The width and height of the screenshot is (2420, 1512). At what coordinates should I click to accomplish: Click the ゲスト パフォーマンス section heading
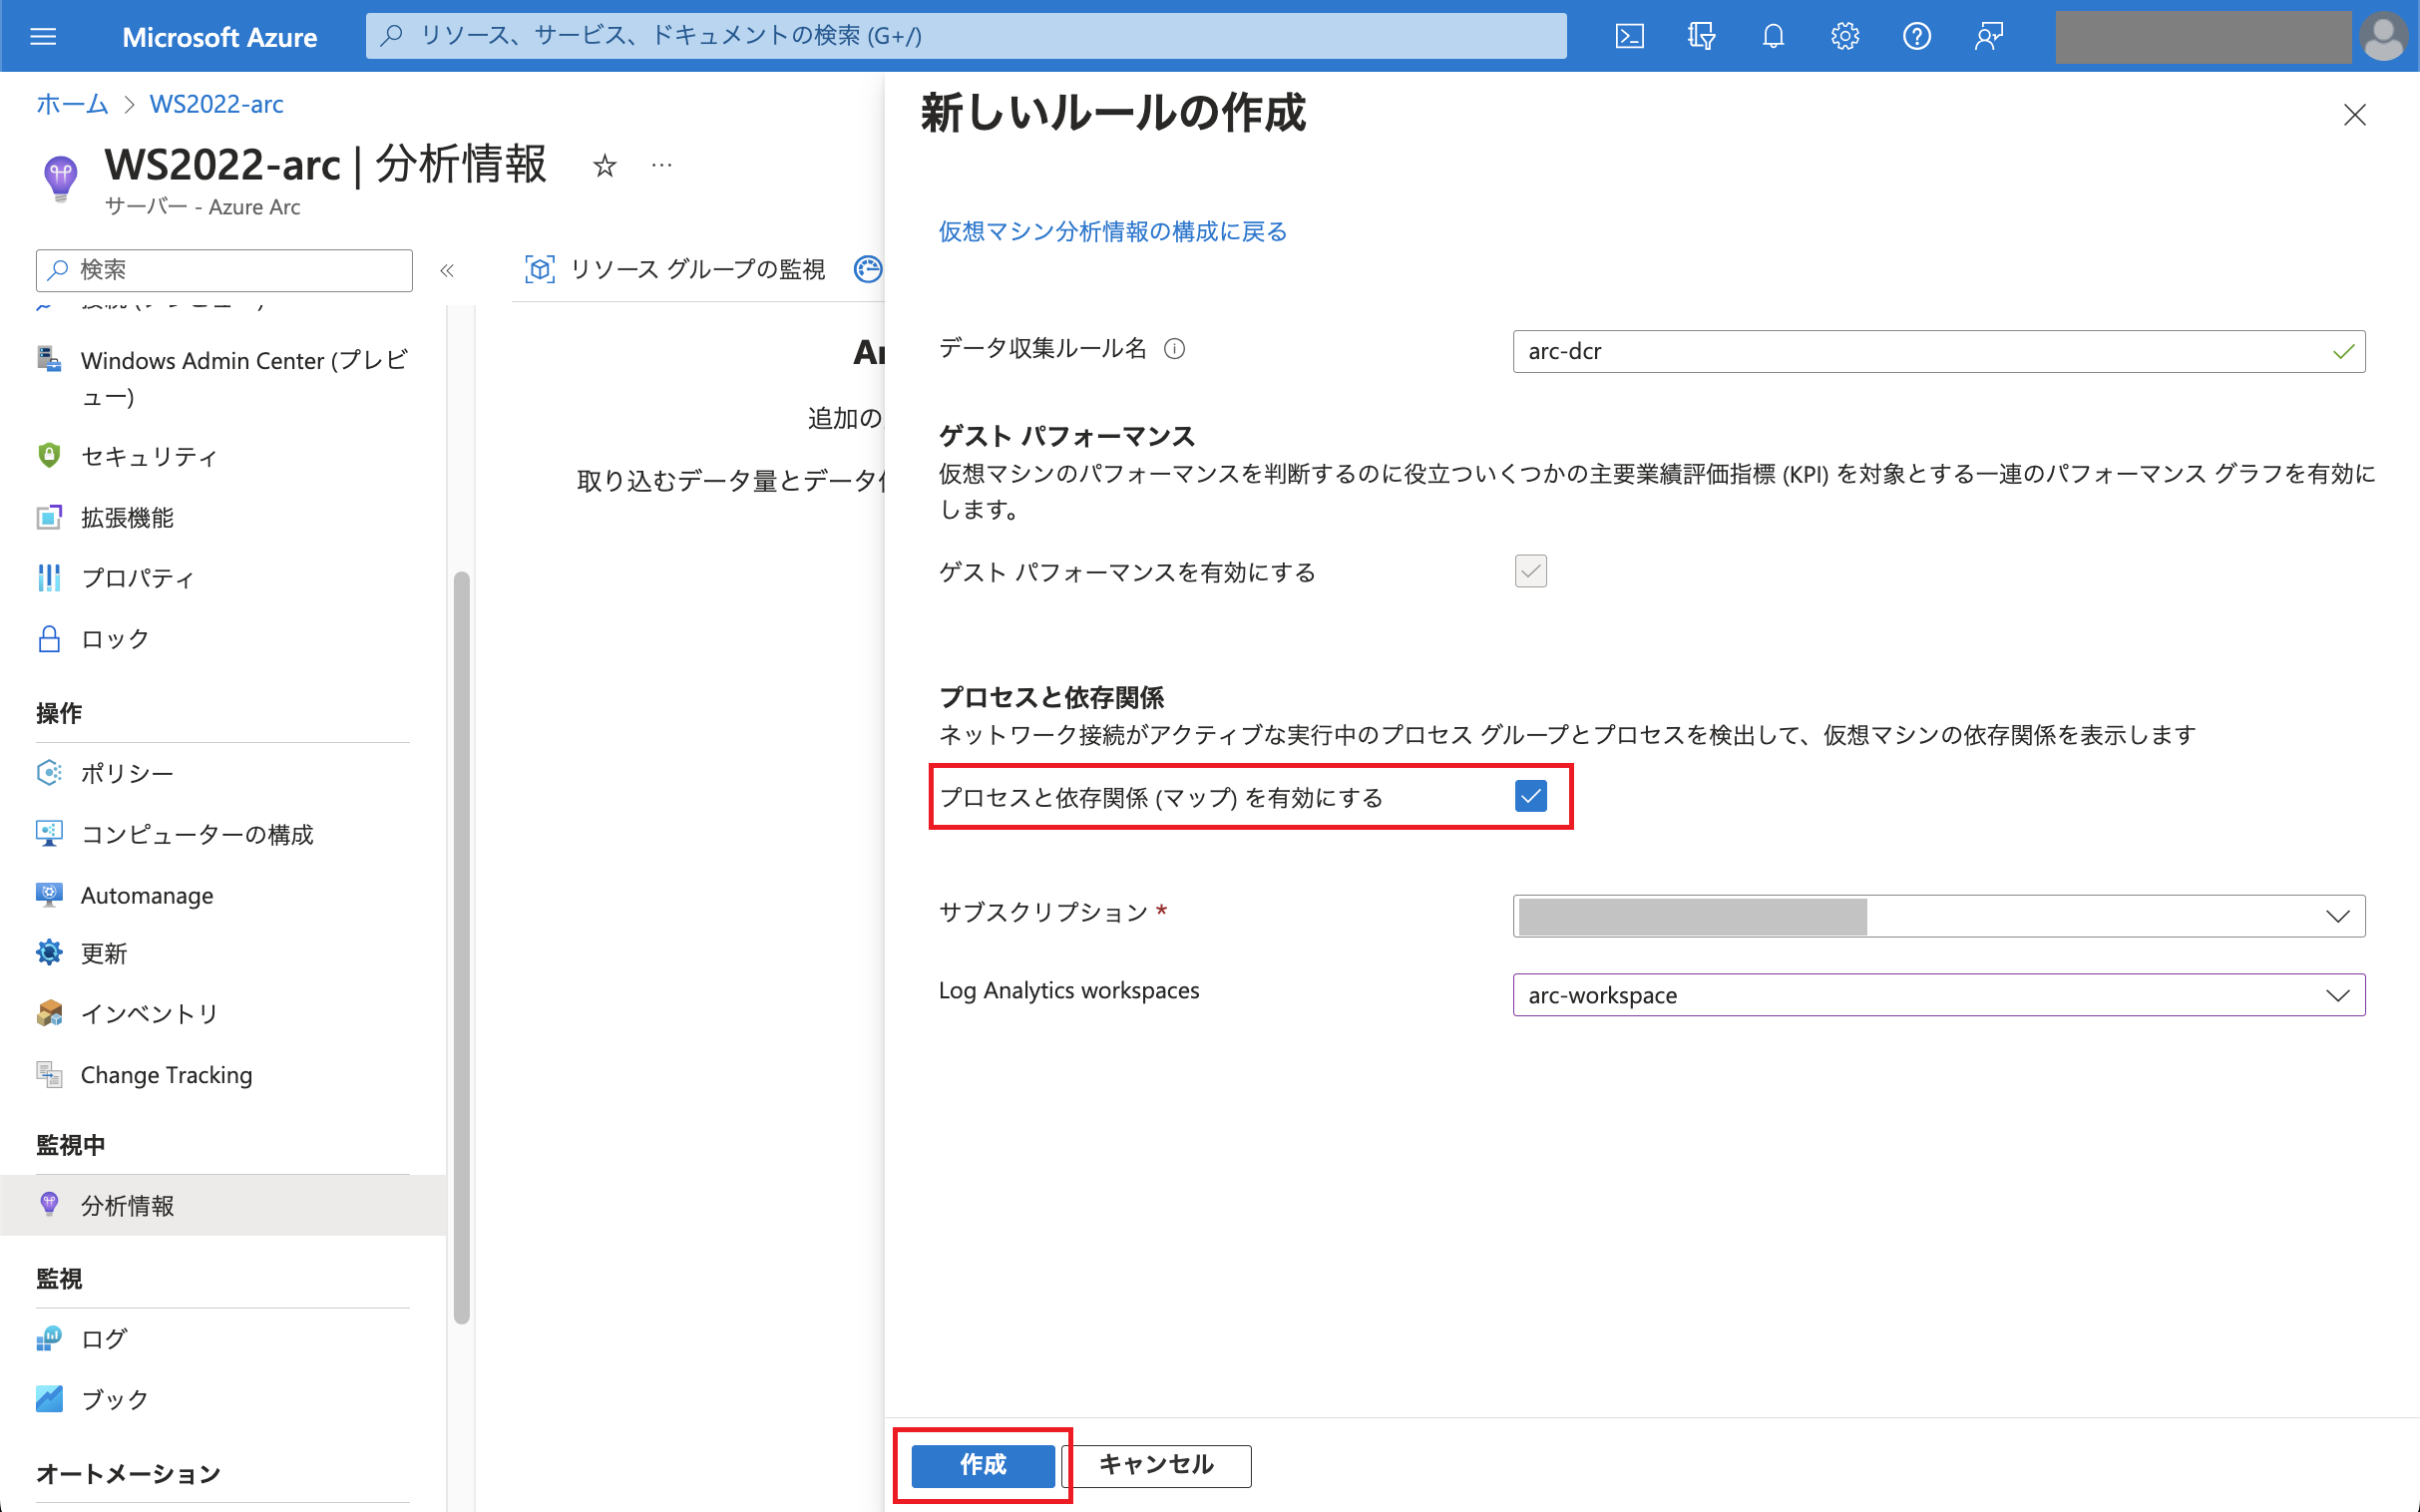(1066, 436)
